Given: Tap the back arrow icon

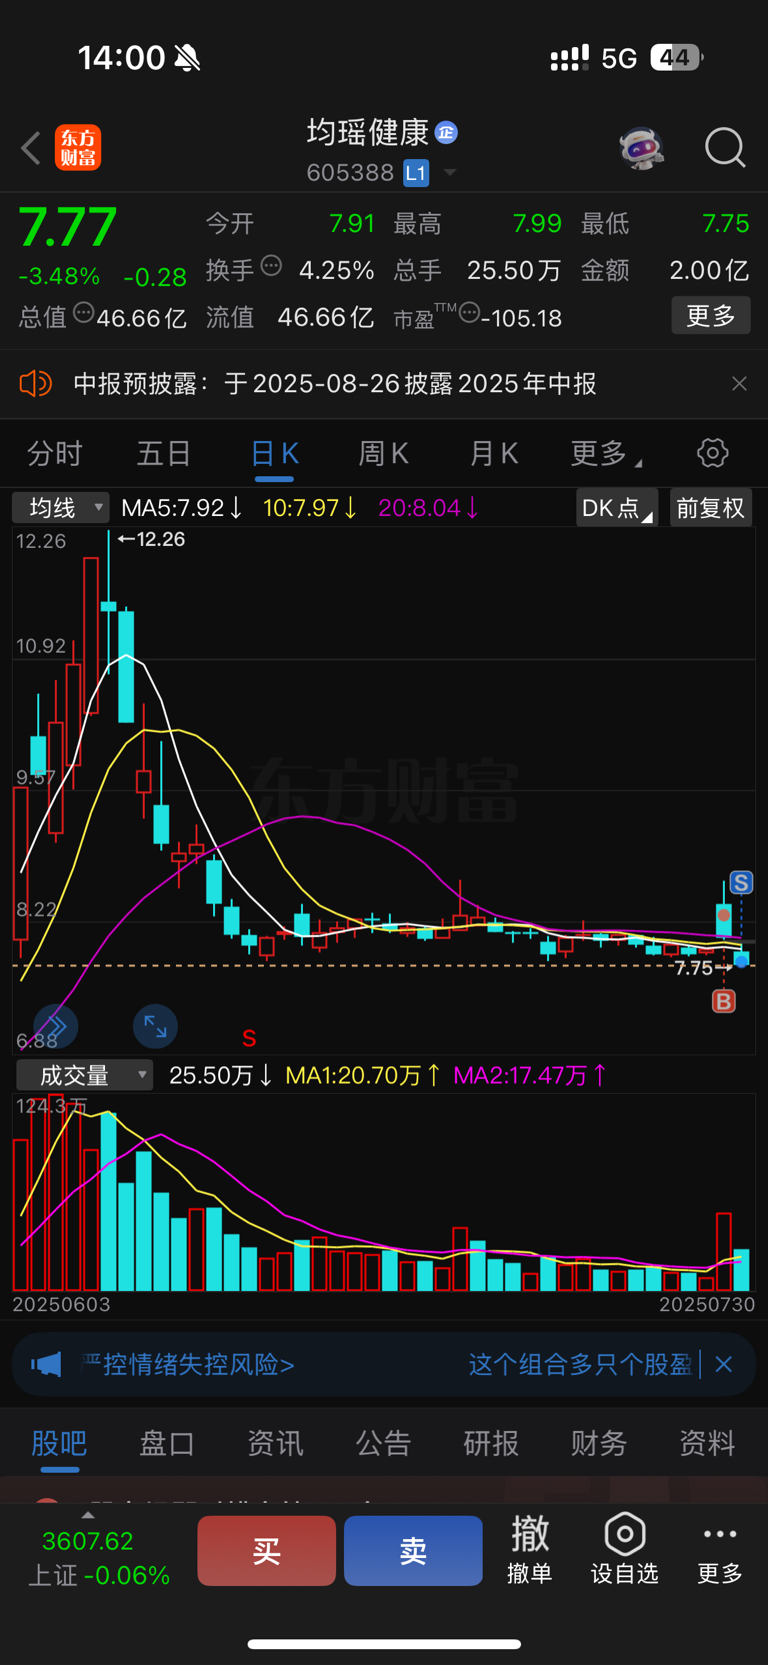Looking at the screenshot, I should (32, 148).
